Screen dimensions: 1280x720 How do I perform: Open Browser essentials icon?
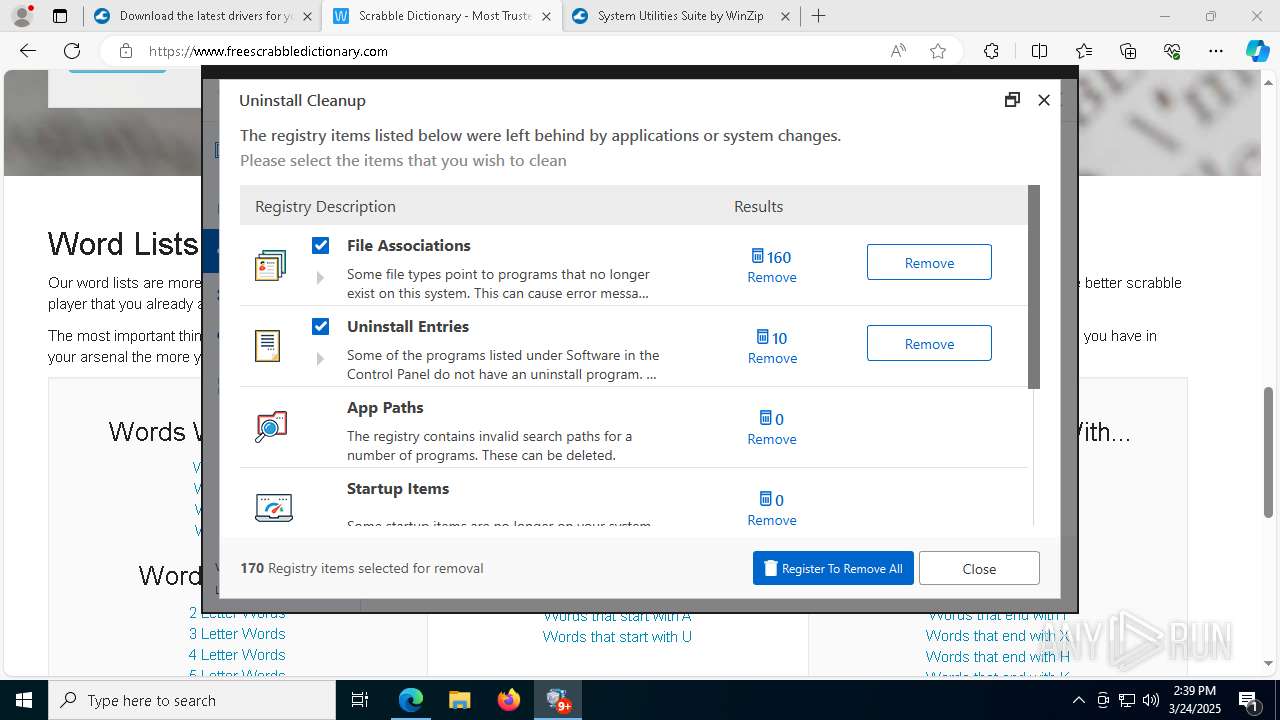[1172, 51]
